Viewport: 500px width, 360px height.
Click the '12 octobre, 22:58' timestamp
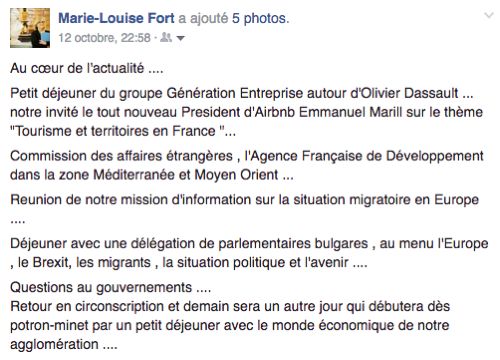coord(104,38)
